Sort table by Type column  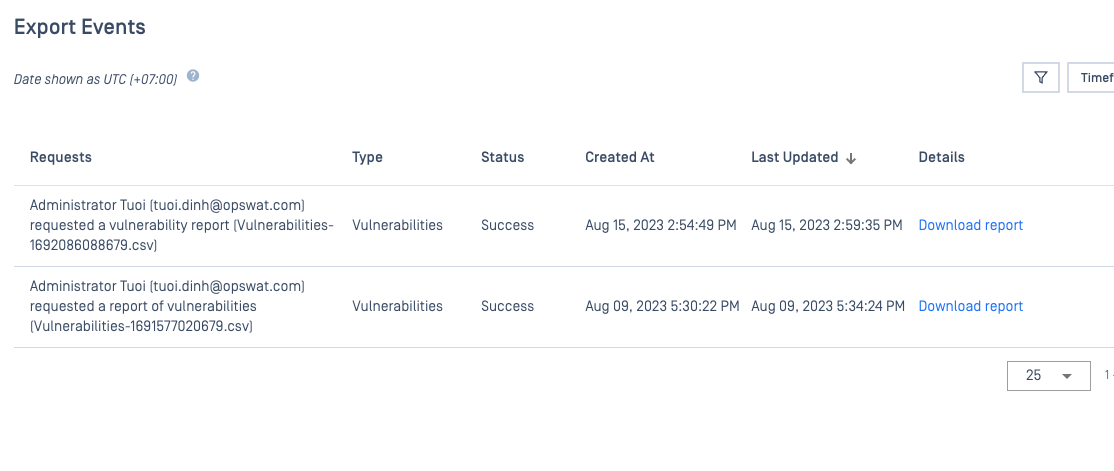[x=367, y=157]
